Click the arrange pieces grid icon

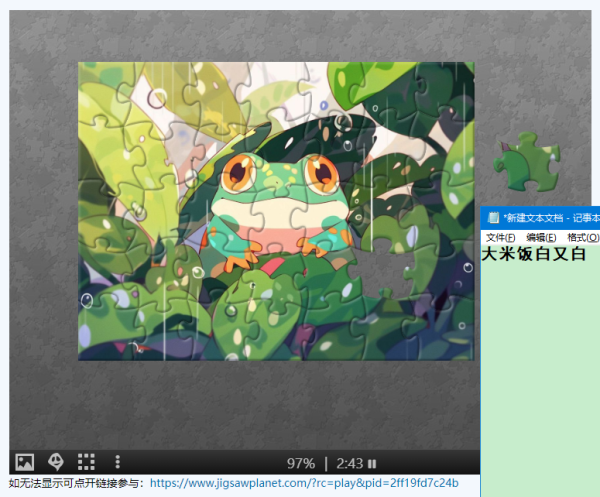(x=87, y=462)
